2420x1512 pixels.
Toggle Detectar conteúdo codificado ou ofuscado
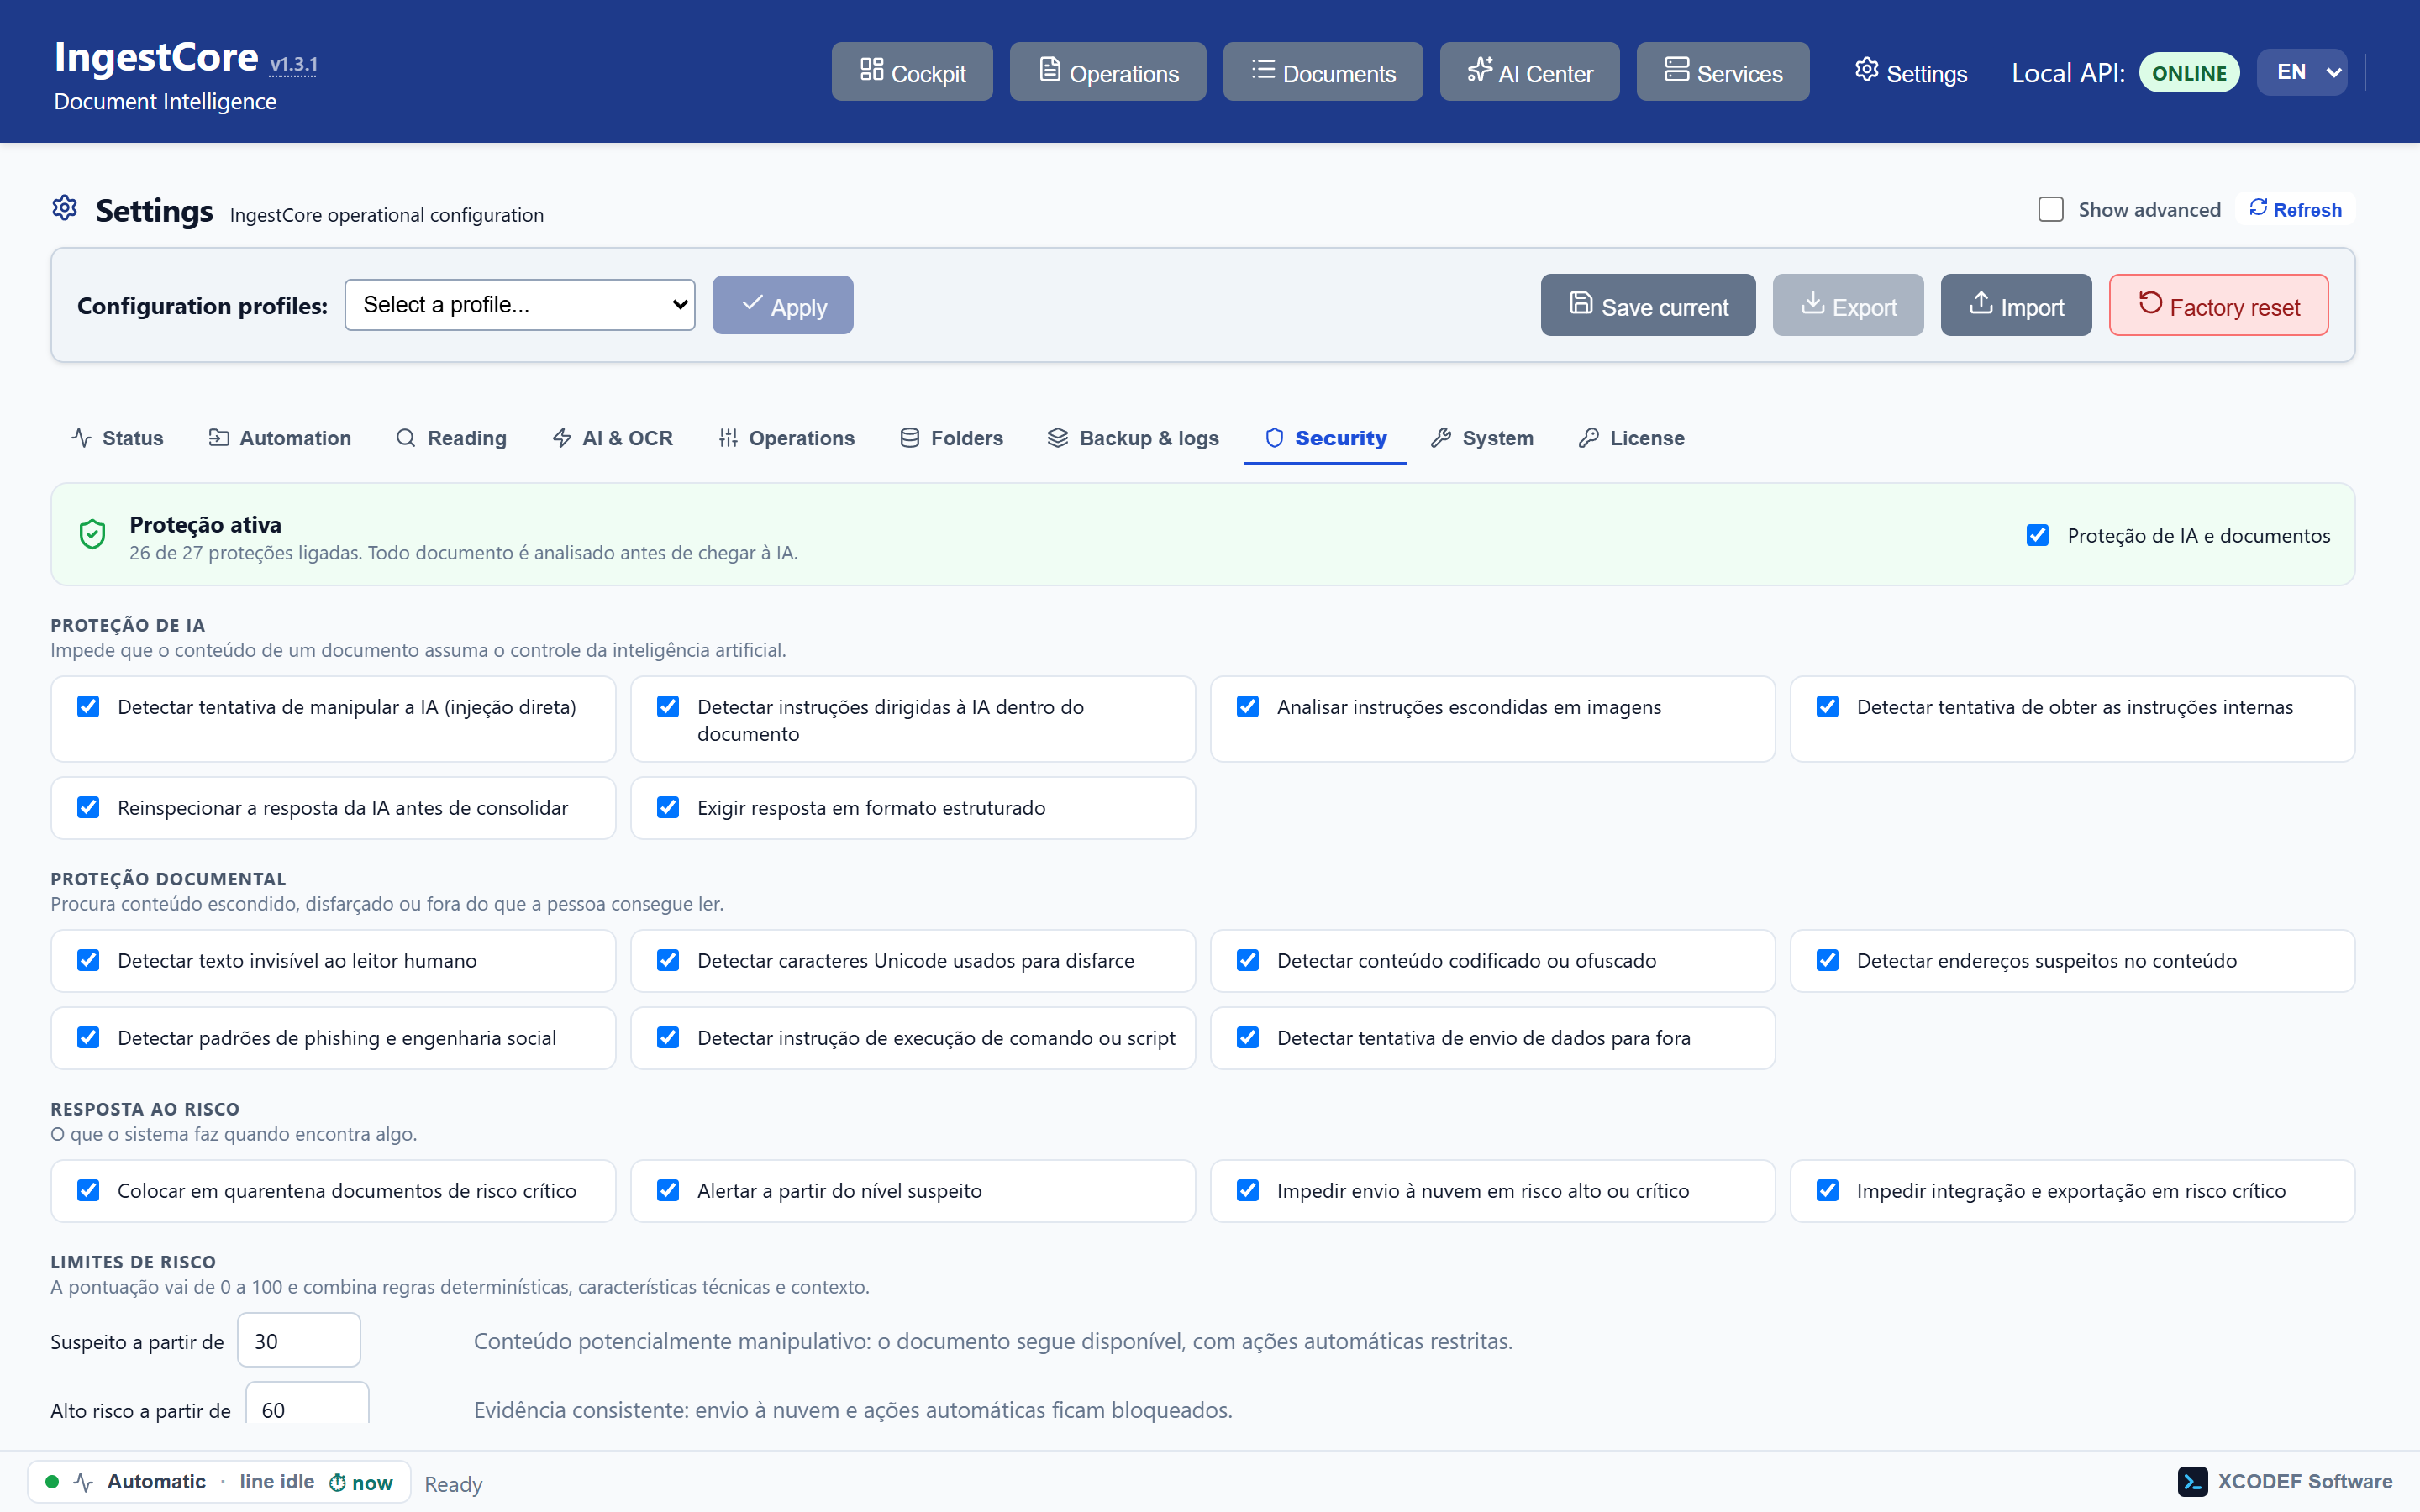[1248, 960]
